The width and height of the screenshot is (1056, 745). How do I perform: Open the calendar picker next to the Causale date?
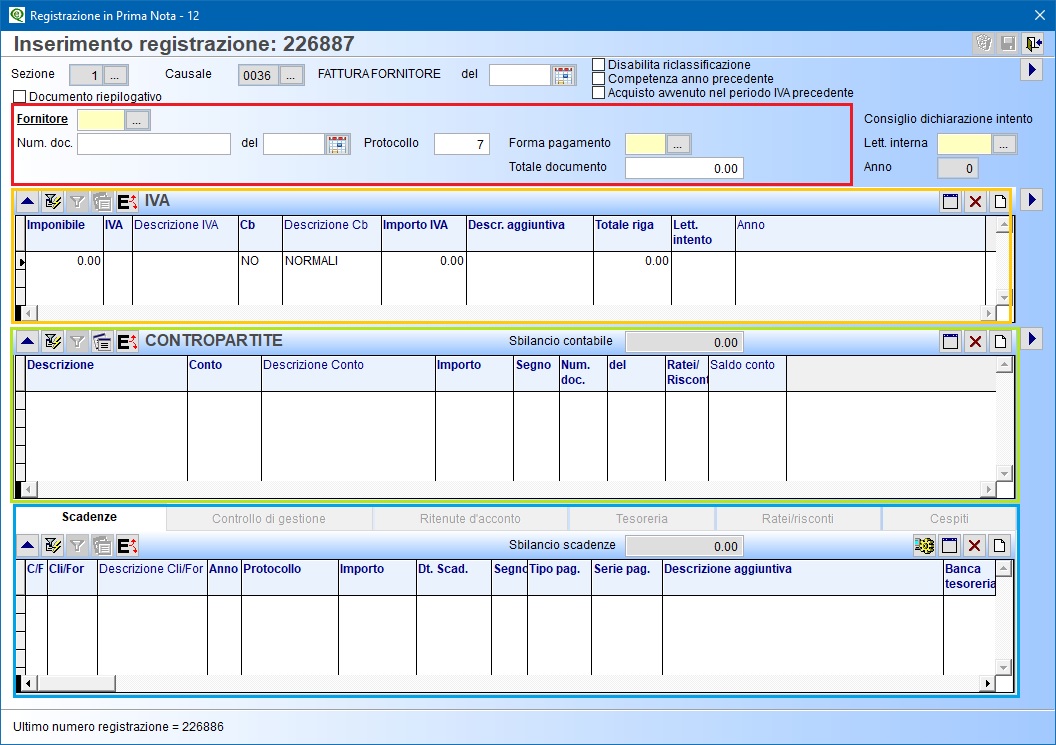click(x=564, y=75)
